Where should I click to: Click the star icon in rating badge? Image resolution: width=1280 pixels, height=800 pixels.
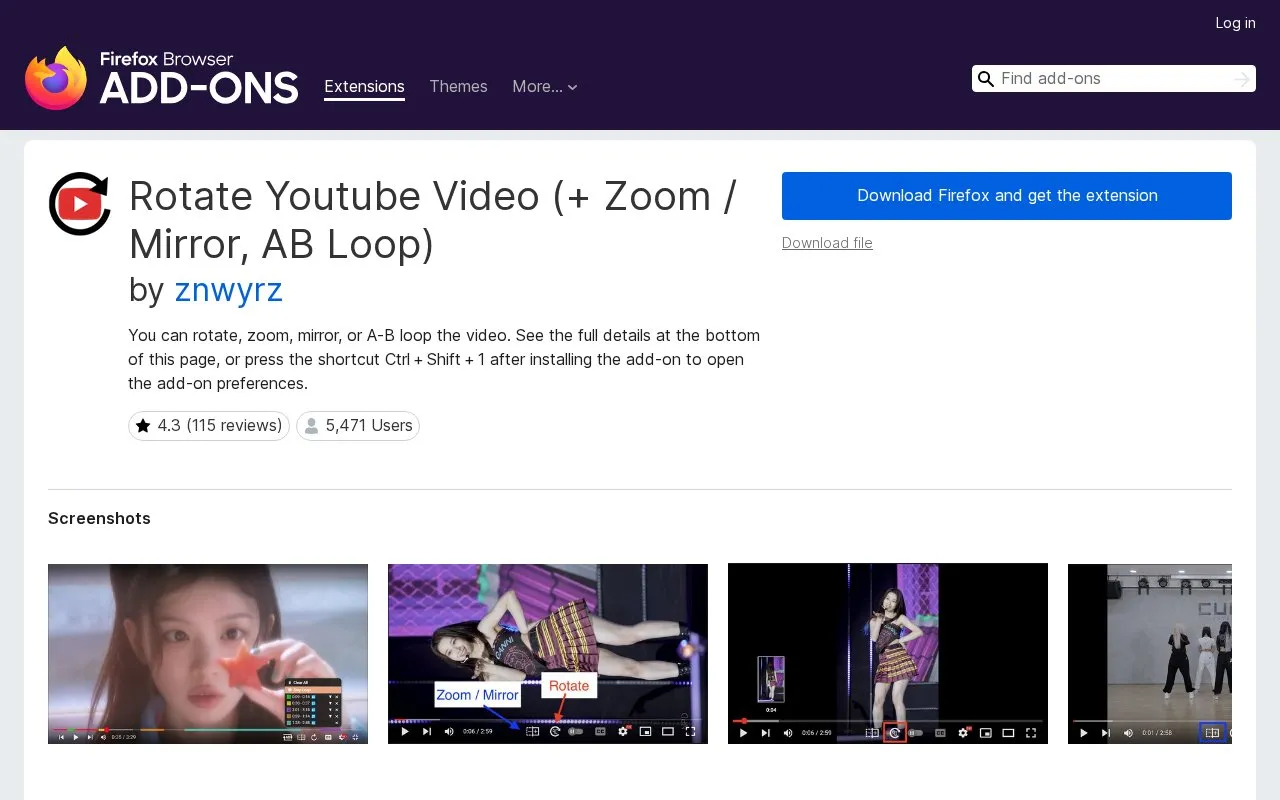143,426
